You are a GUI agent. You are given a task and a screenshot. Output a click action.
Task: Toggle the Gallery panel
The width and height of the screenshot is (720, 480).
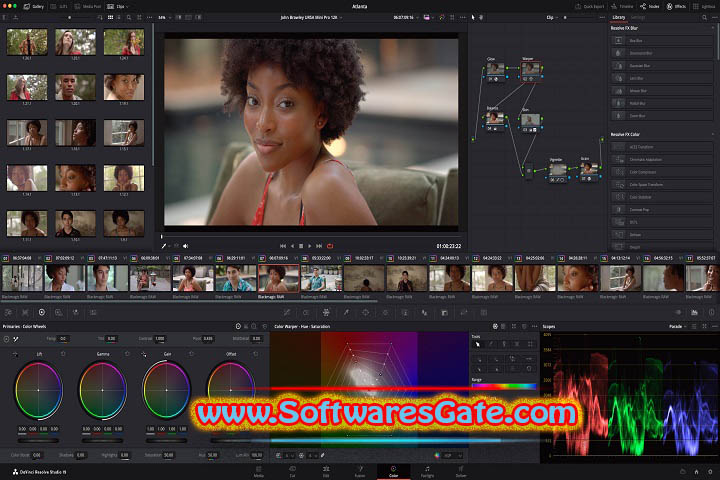click(34, 6)
